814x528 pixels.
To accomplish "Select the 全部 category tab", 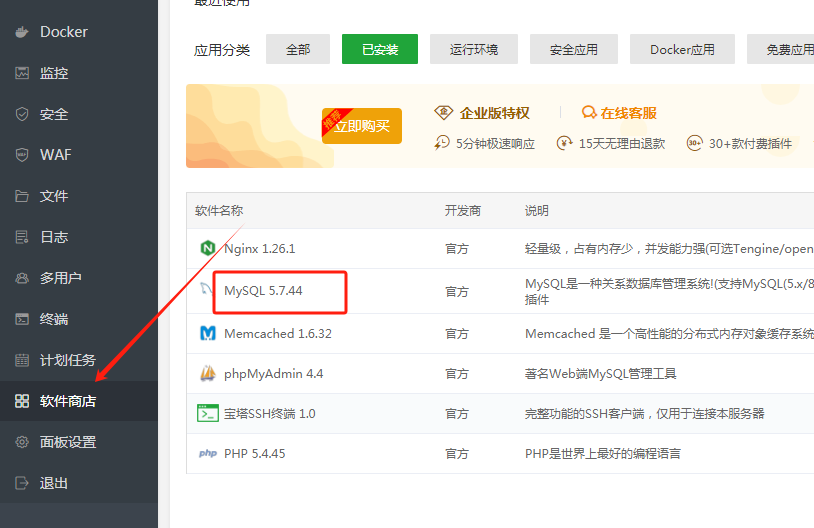I will [x=298, y=49].
